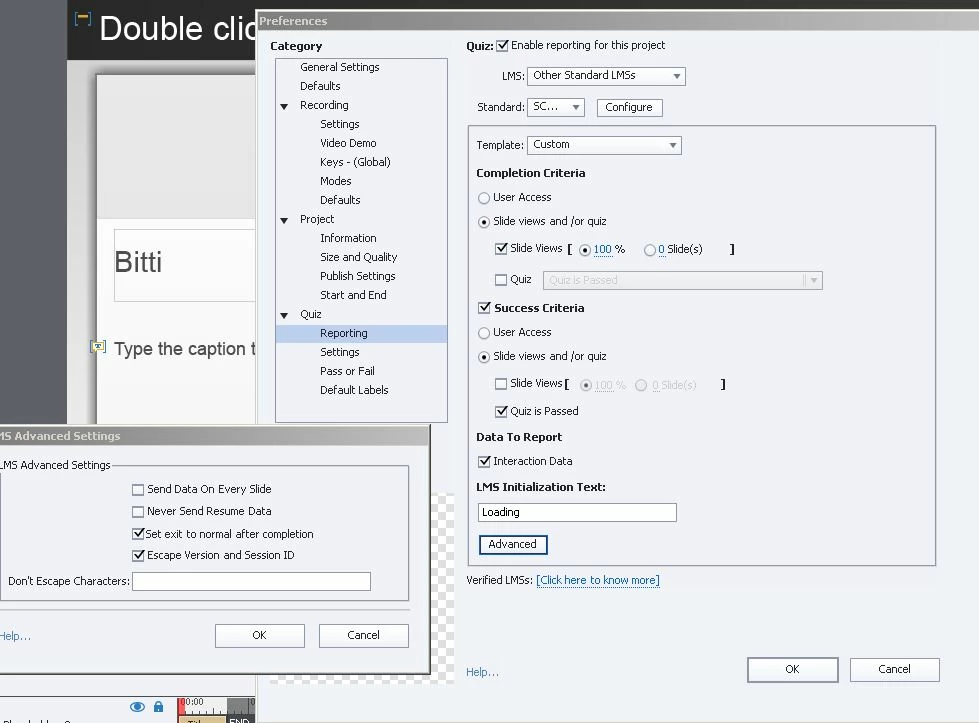
Task: Click Cancel in LMS Advanced Settings
Action: (x=363, y=636)
